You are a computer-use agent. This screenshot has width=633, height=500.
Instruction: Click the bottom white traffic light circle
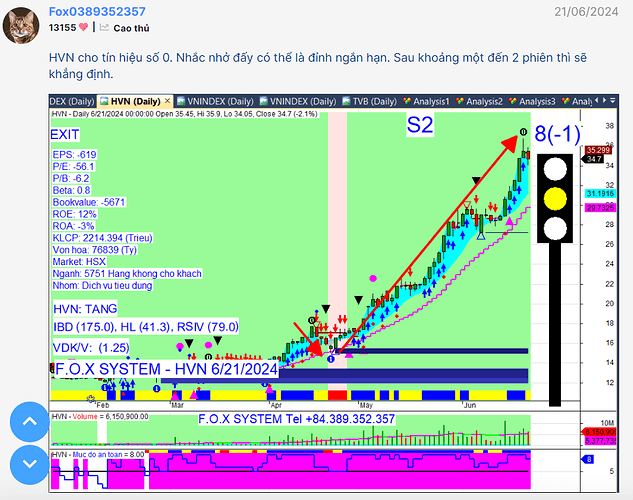tap(555, 229)
